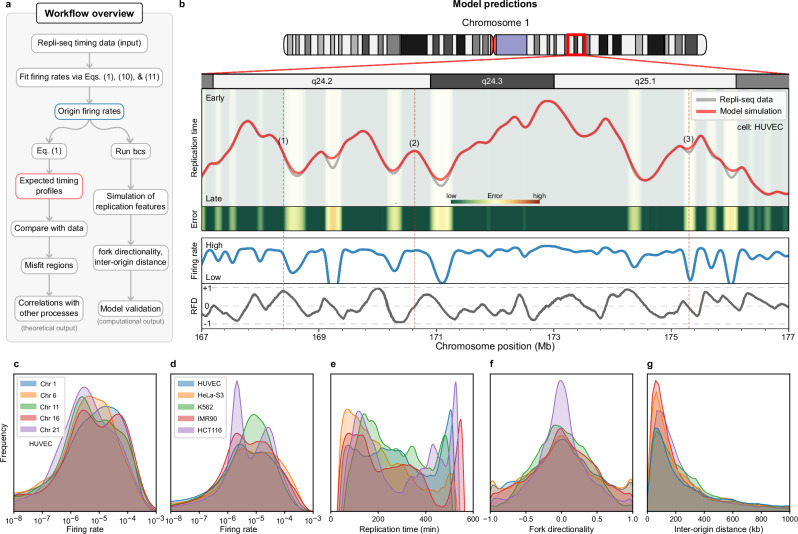Click the Run bcs workflow node
Viewport: 798px width, 534px height.
pos(130,151)
